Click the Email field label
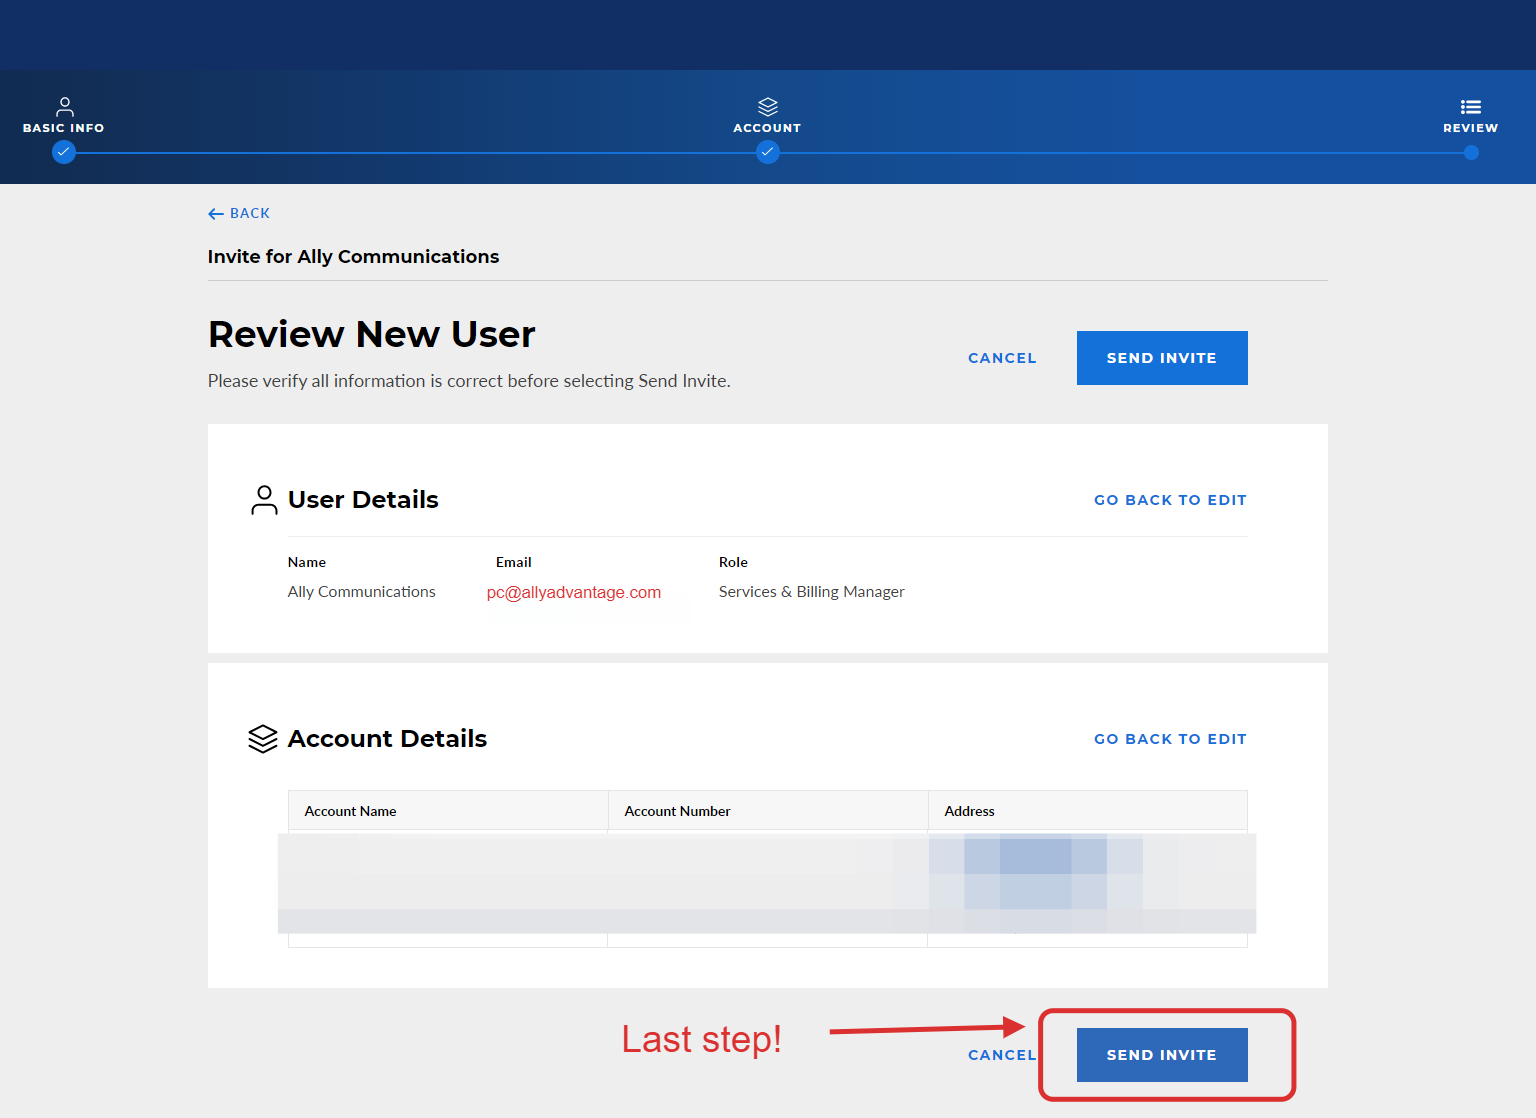Screen dimensions: 1536x1118 [x=514, y=562]
